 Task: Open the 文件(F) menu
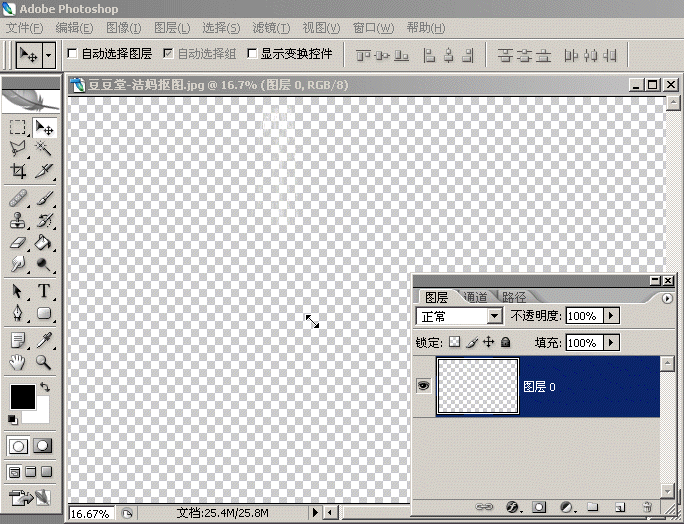coord(24,28)
